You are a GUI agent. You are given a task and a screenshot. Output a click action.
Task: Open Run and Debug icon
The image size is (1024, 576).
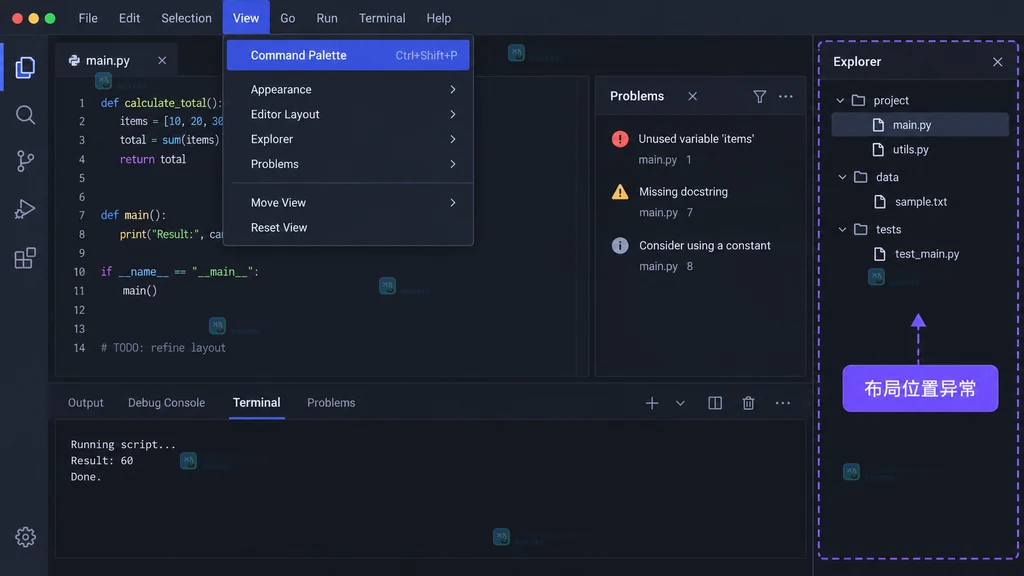click(25, 209)
